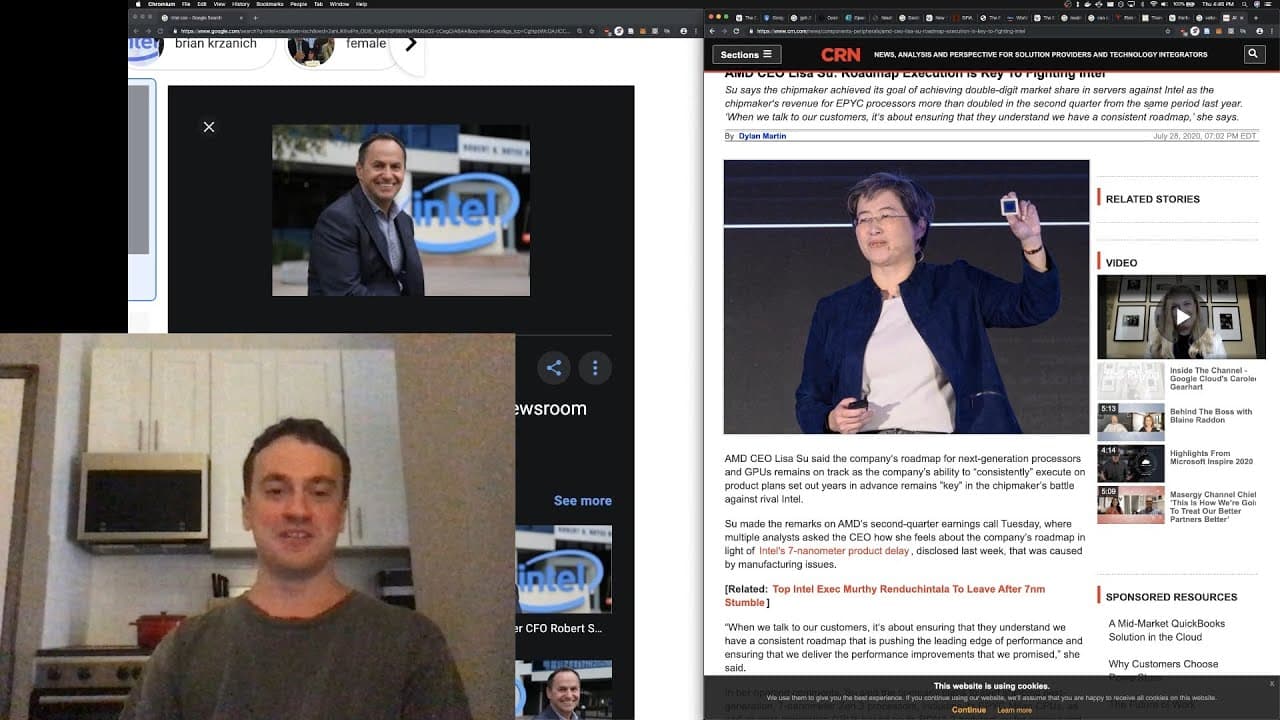Screen dimensions: 1280x720
Task: Open the large Intel CEO preview image
Action: click(x=401, y=210)
